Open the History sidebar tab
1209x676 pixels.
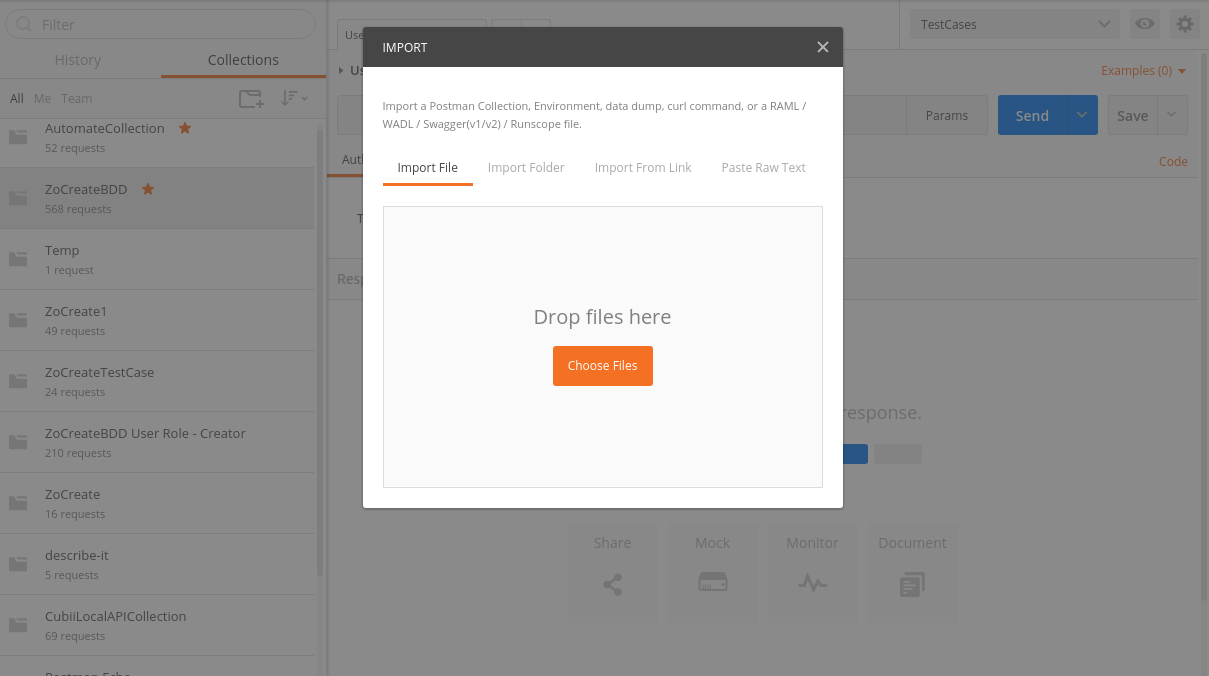click(x=78, y=60)
